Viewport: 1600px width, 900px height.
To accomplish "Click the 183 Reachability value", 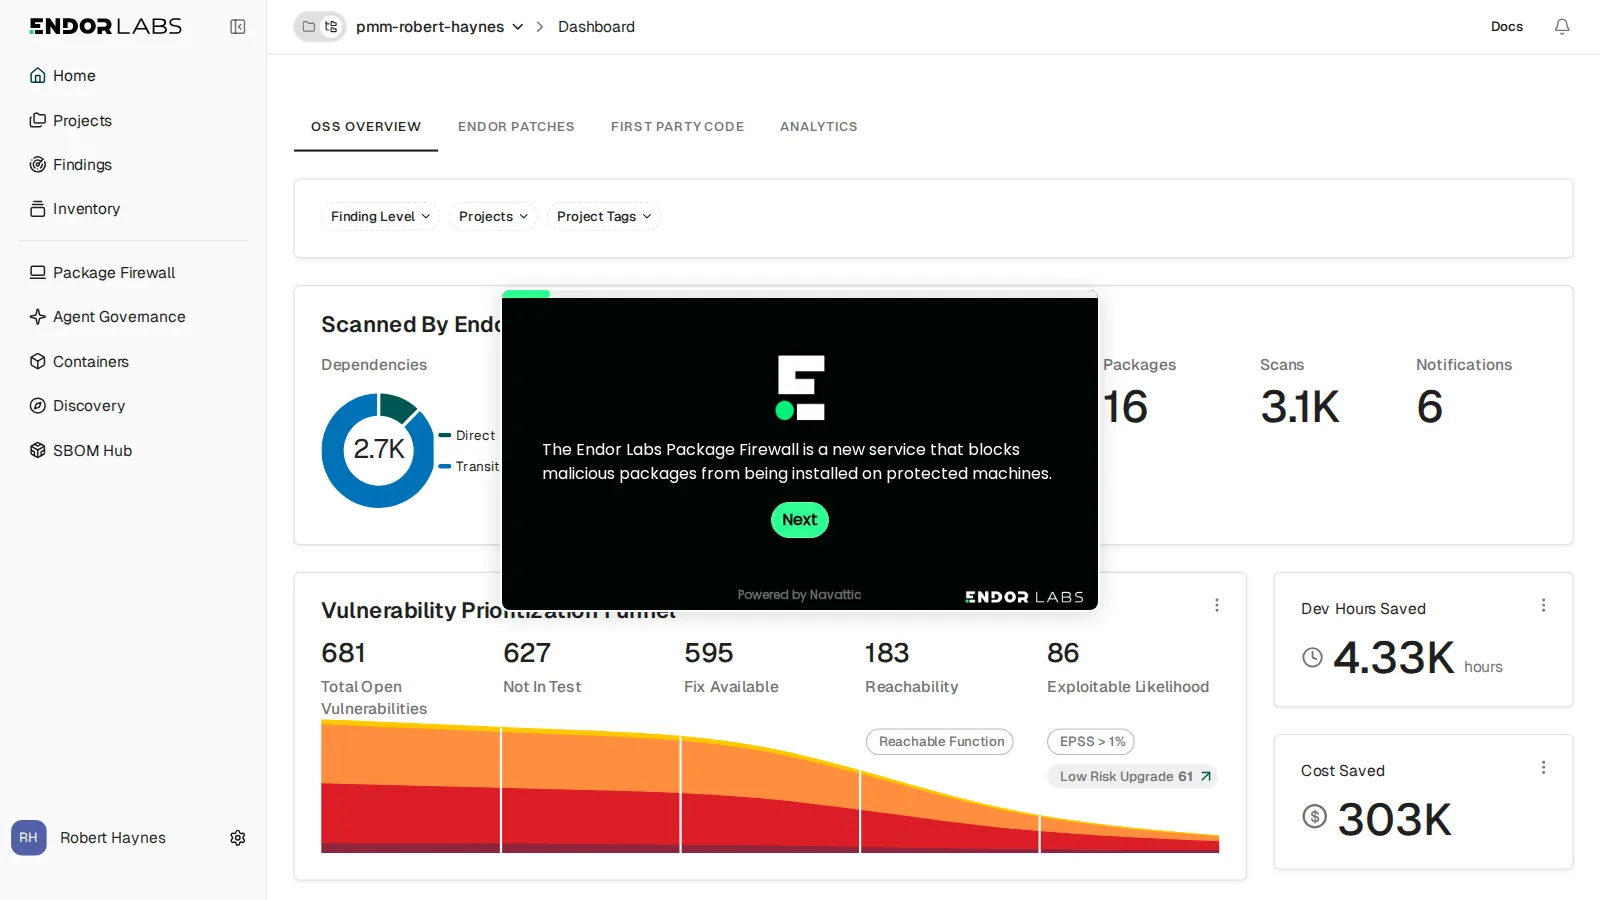I will (887, 653).
